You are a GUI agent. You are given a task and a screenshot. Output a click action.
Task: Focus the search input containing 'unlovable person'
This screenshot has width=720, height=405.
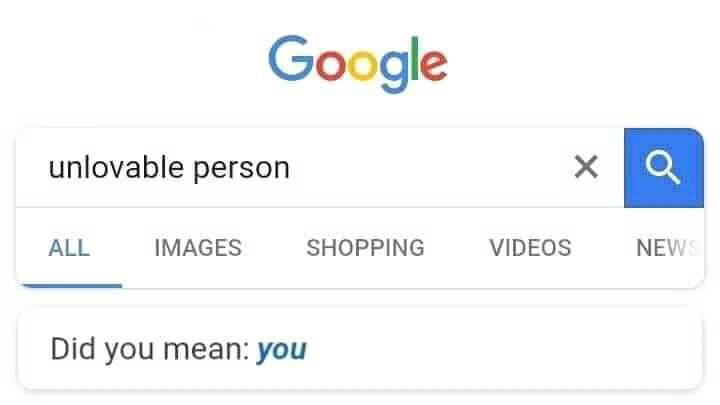pyautogui.click(x=320, y=168)
